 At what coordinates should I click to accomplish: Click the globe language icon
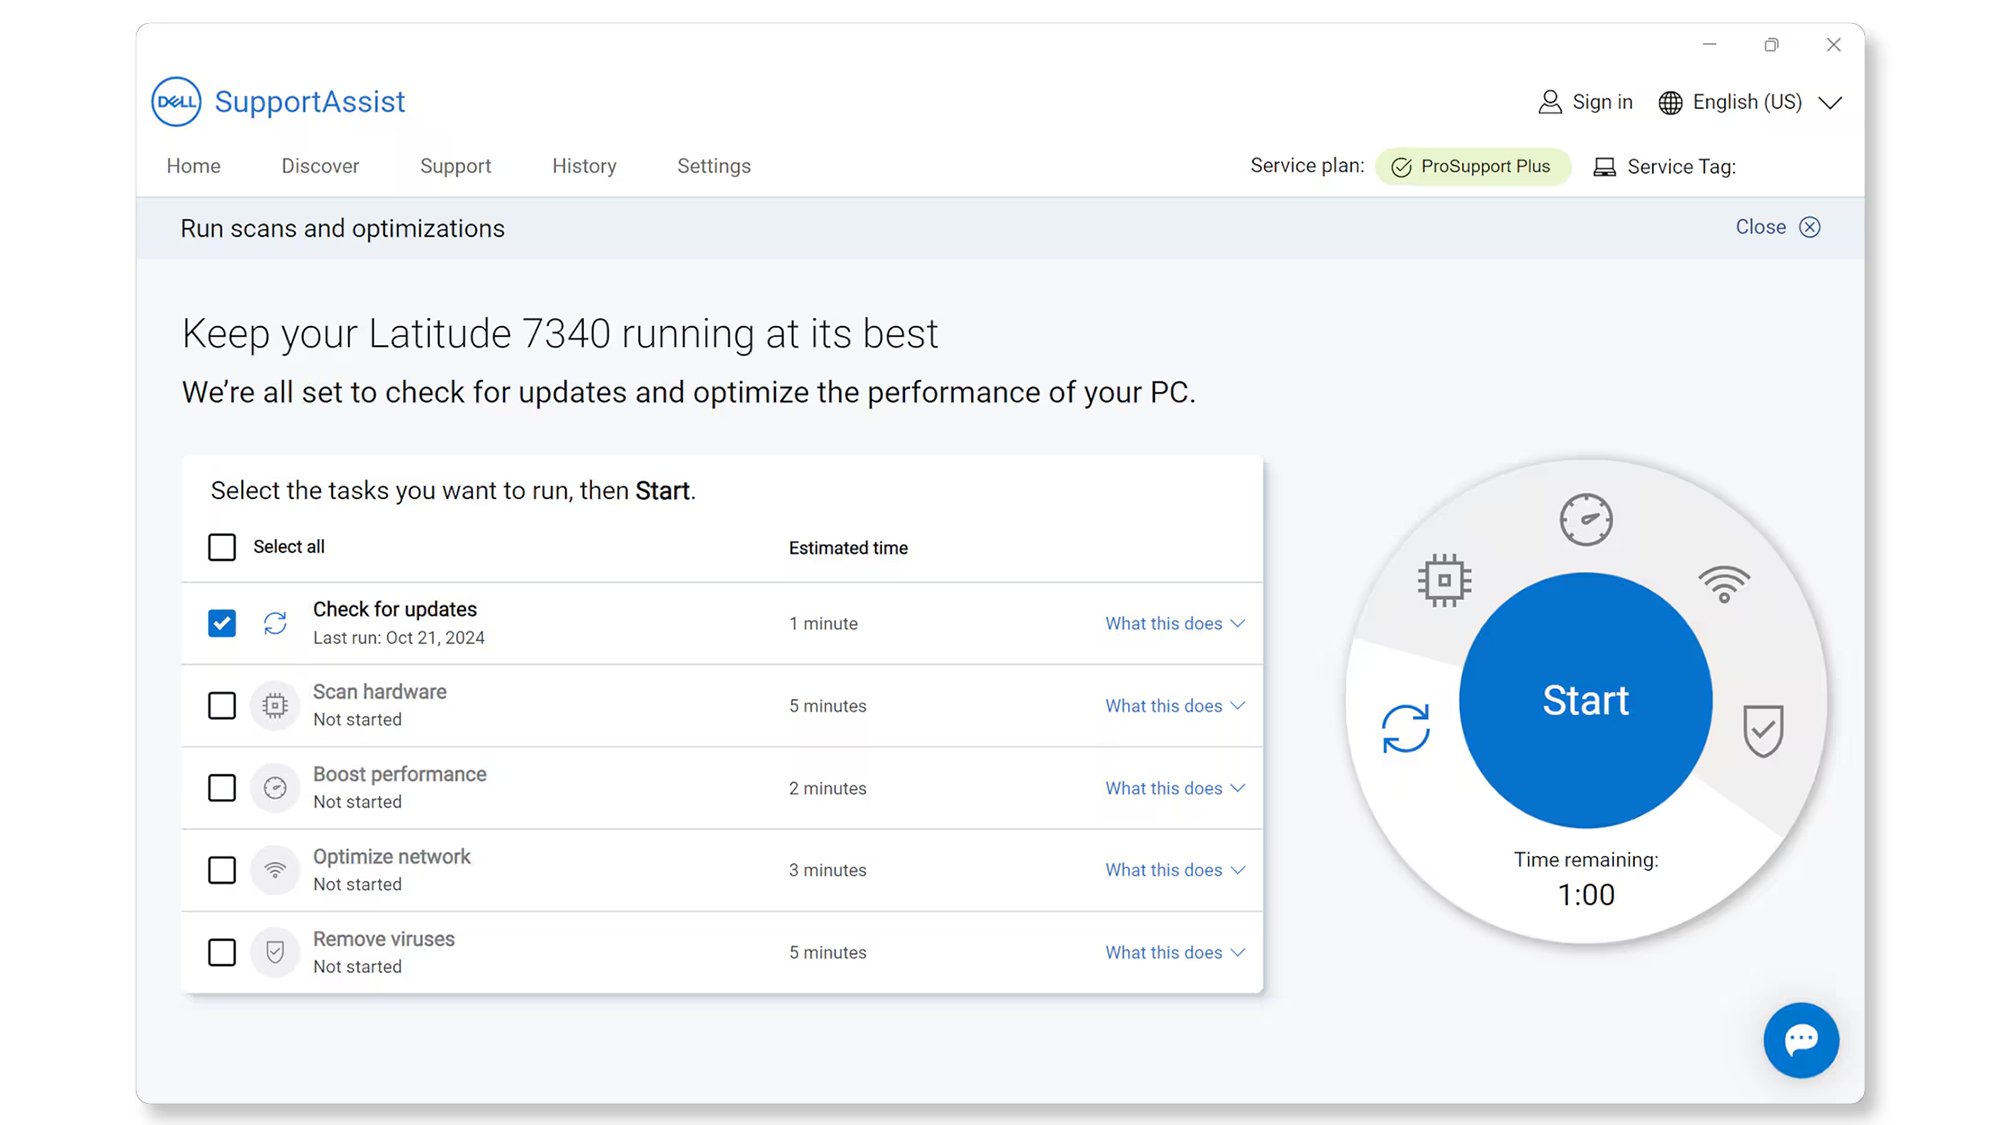[1670, 103]
